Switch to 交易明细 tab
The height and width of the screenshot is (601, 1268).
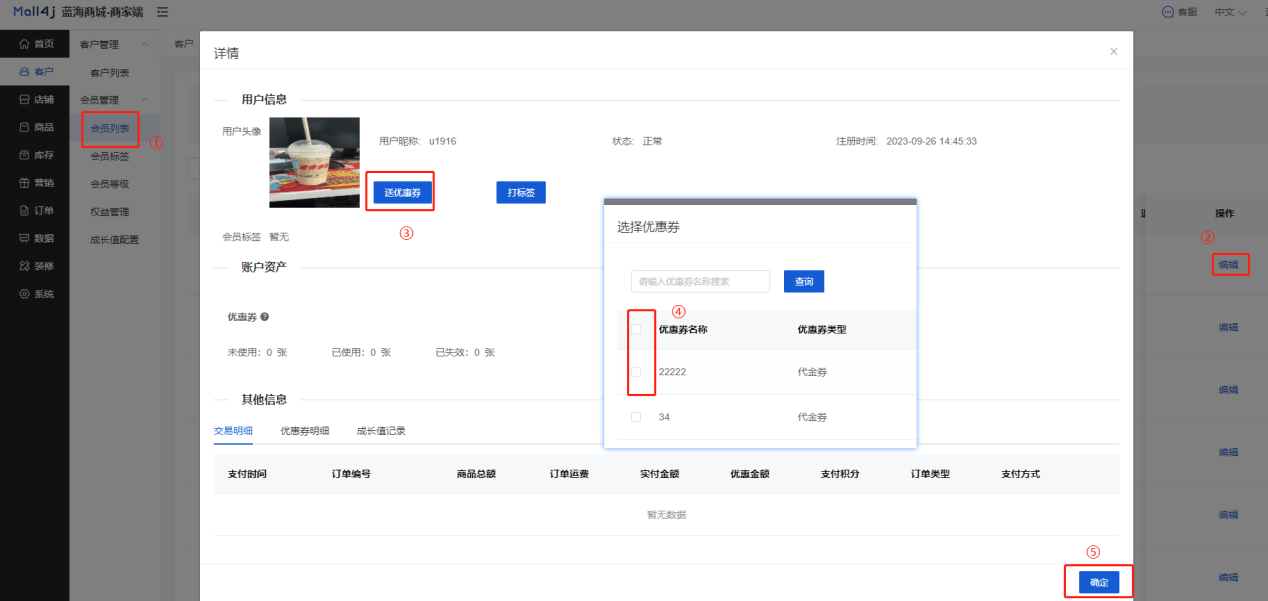click(233, 431)
